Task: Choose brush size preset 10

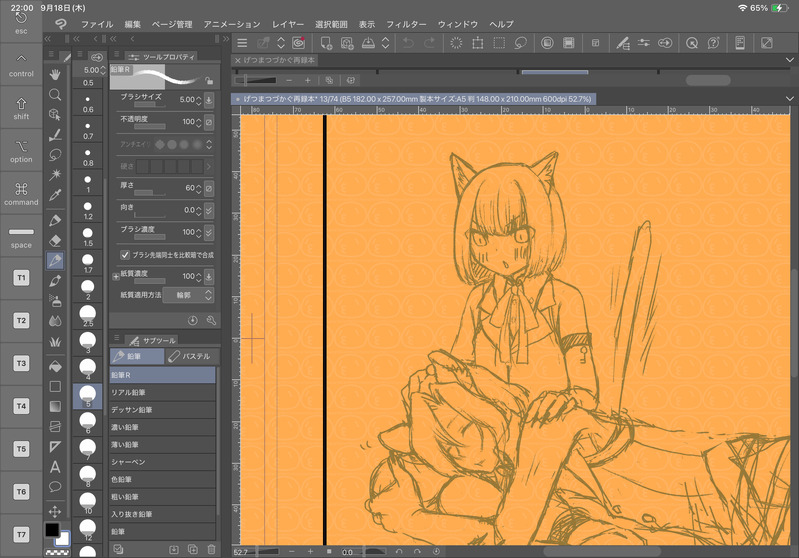Action: click(88, 503)
